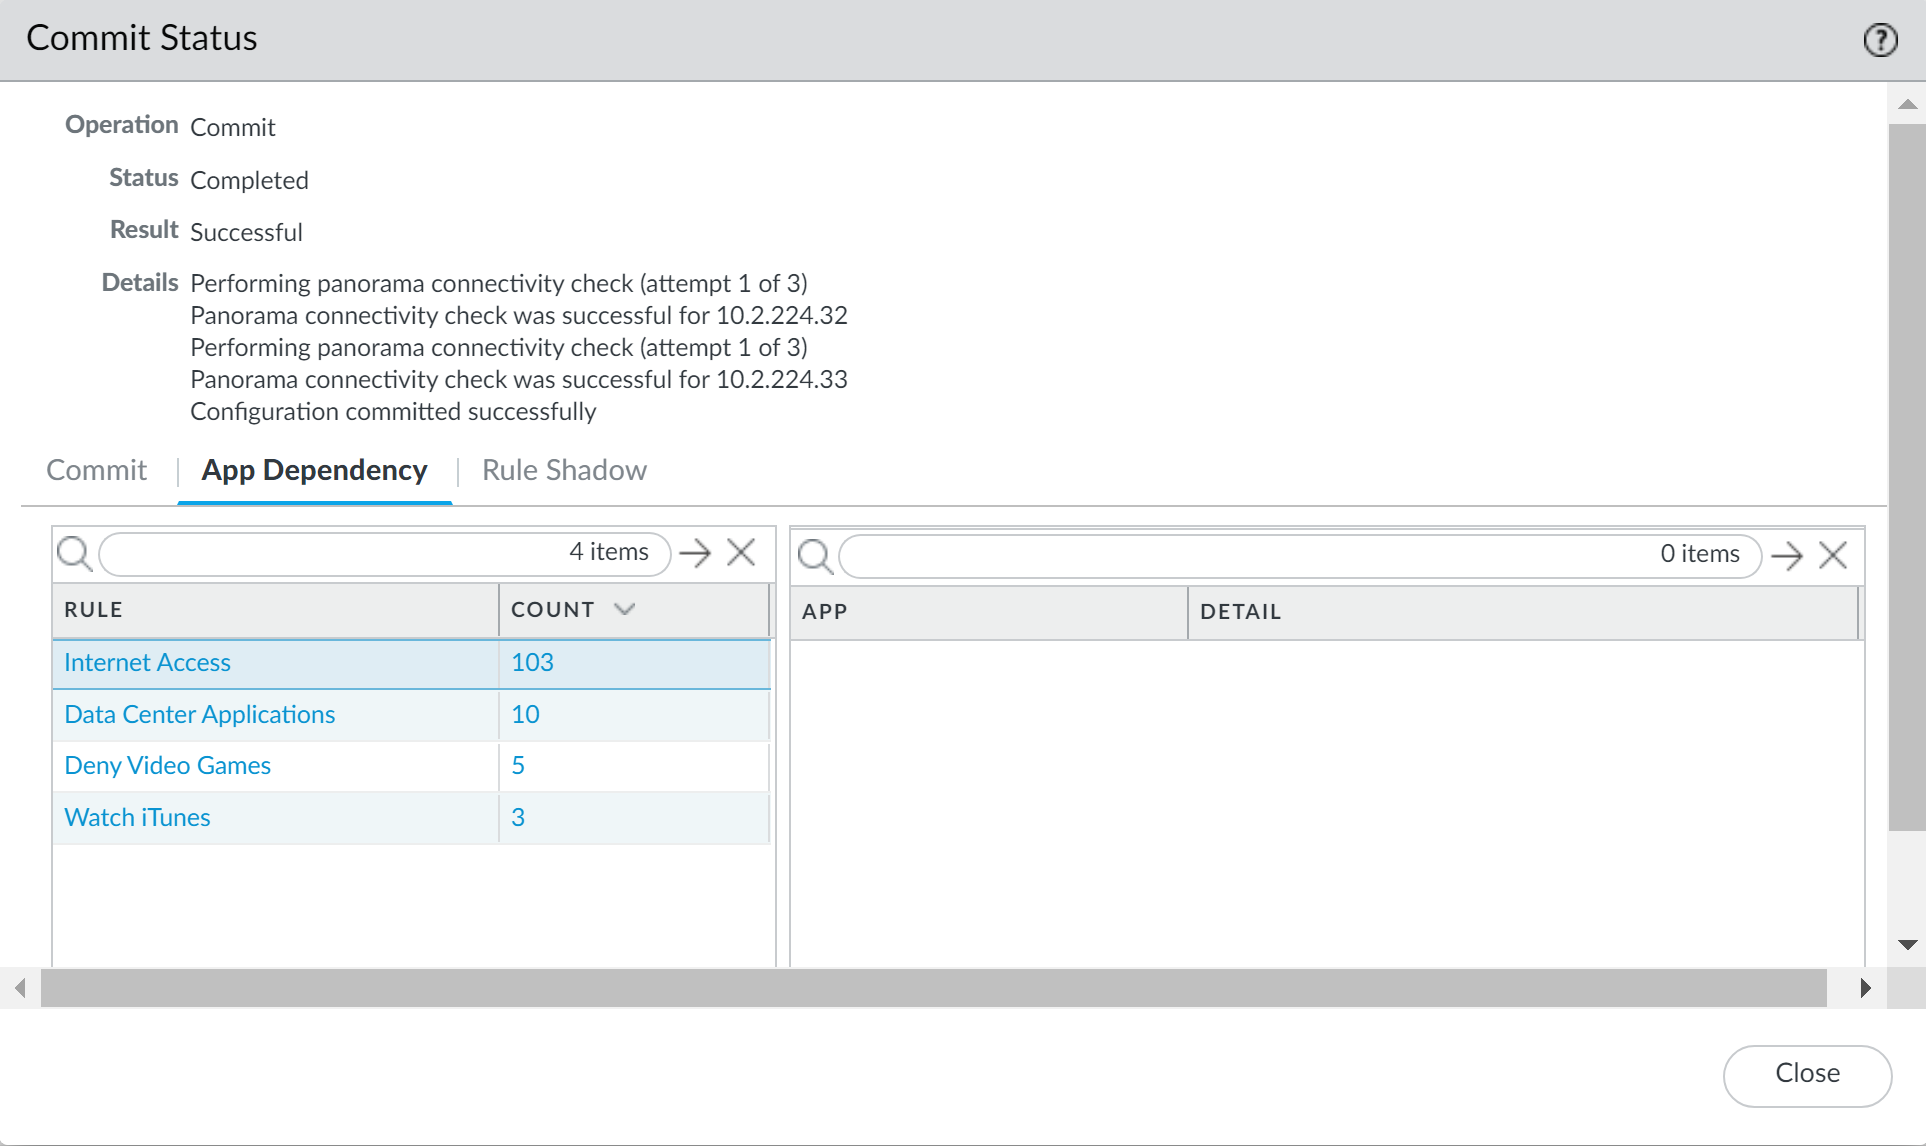The image size is (1926, 1146).
Task: Click the Close button
Action: tap(1807, 1075)
